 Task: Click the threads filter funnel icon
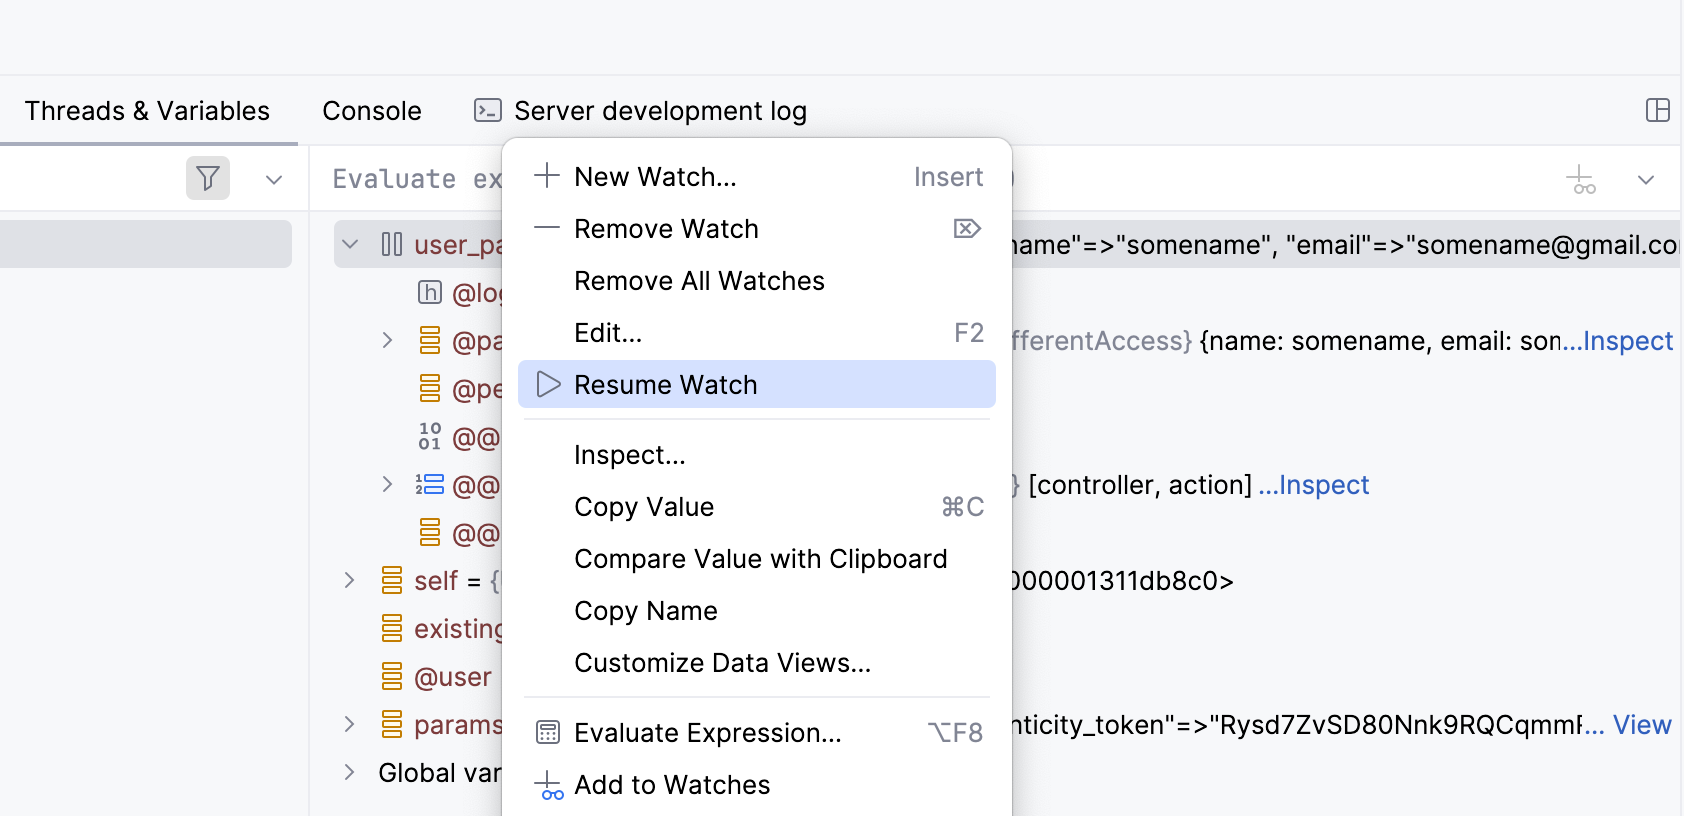point(208,179)
